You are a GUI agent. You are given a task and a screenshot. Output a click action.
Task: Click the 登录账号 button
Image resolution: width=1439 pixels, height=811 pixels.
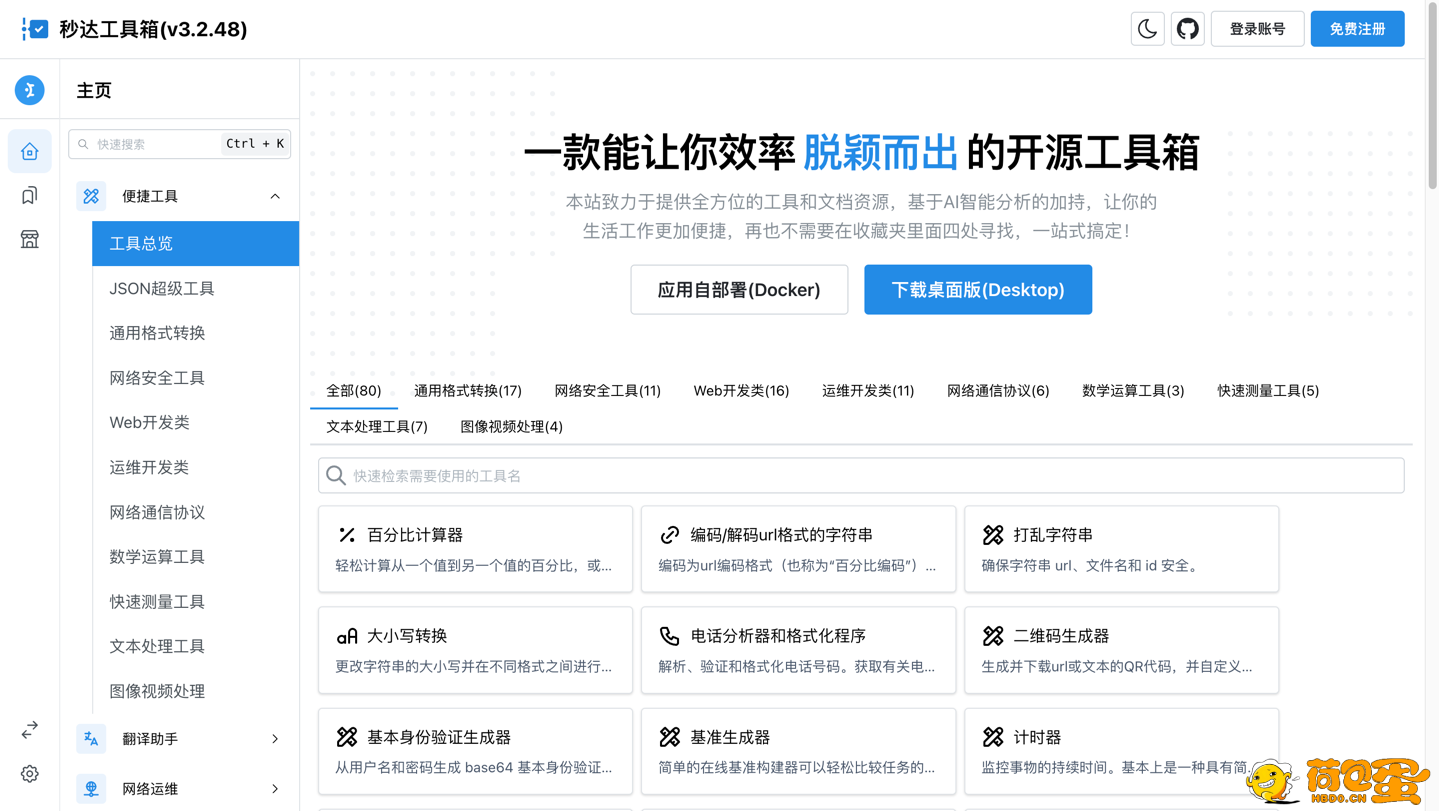coord(1258,29)
